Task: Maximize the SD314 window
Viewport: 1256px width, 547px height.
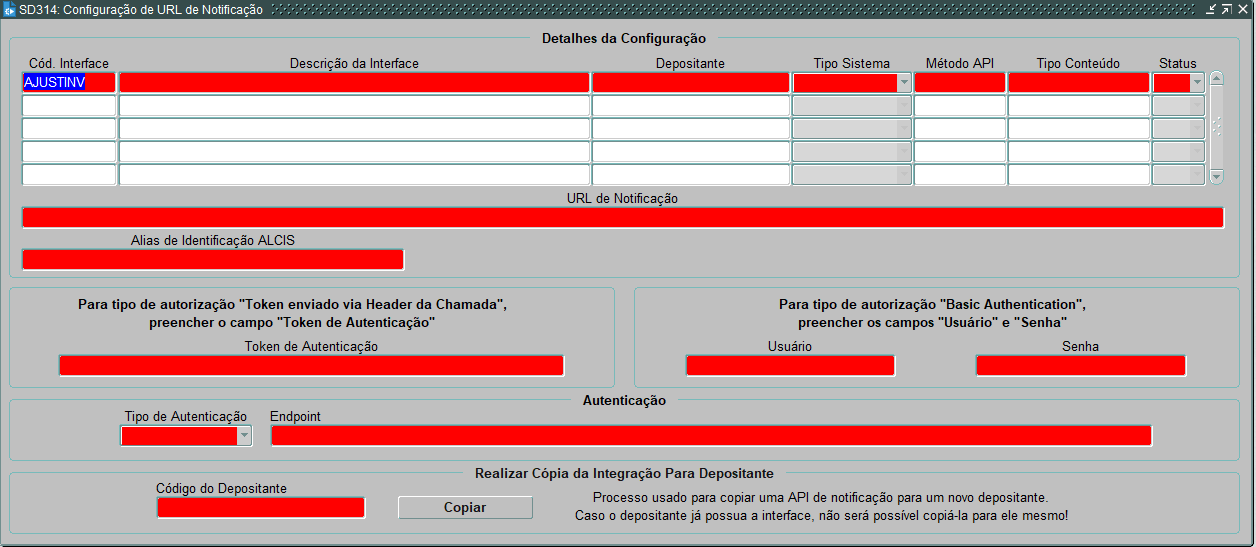Action: [1227, 9]
